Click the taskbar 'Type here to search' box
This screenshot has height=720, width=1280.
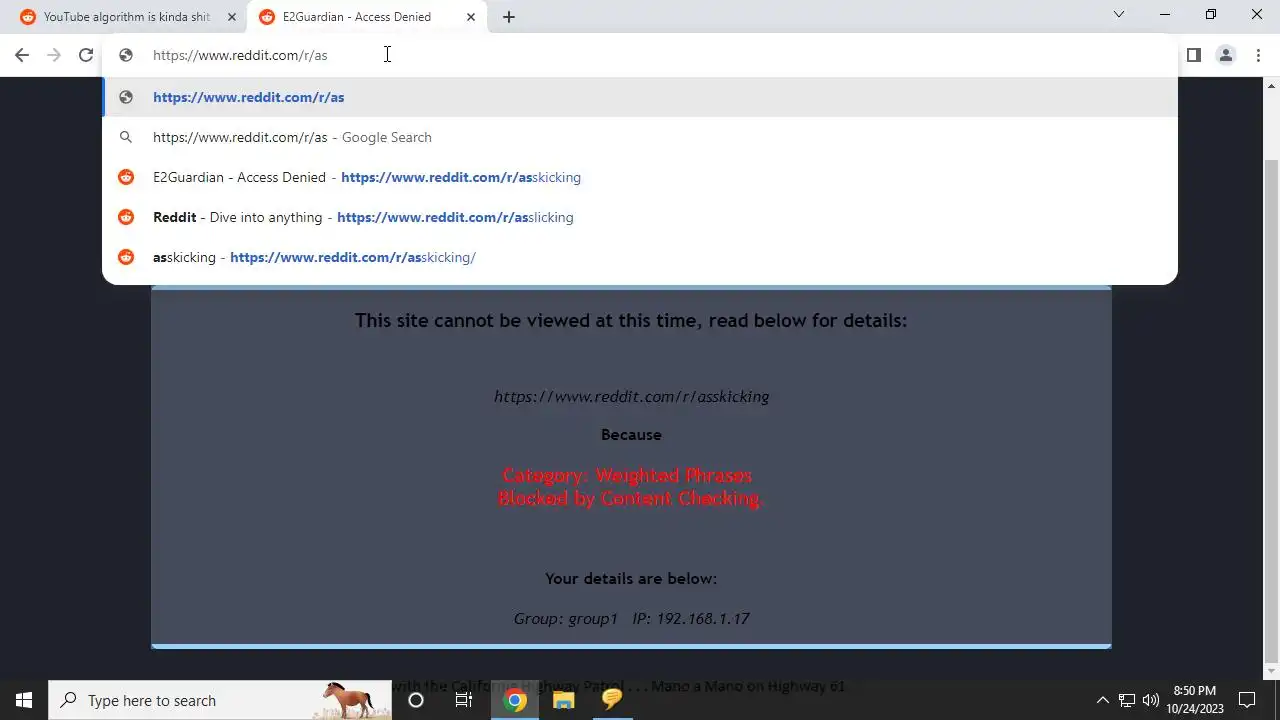(220, 700)
